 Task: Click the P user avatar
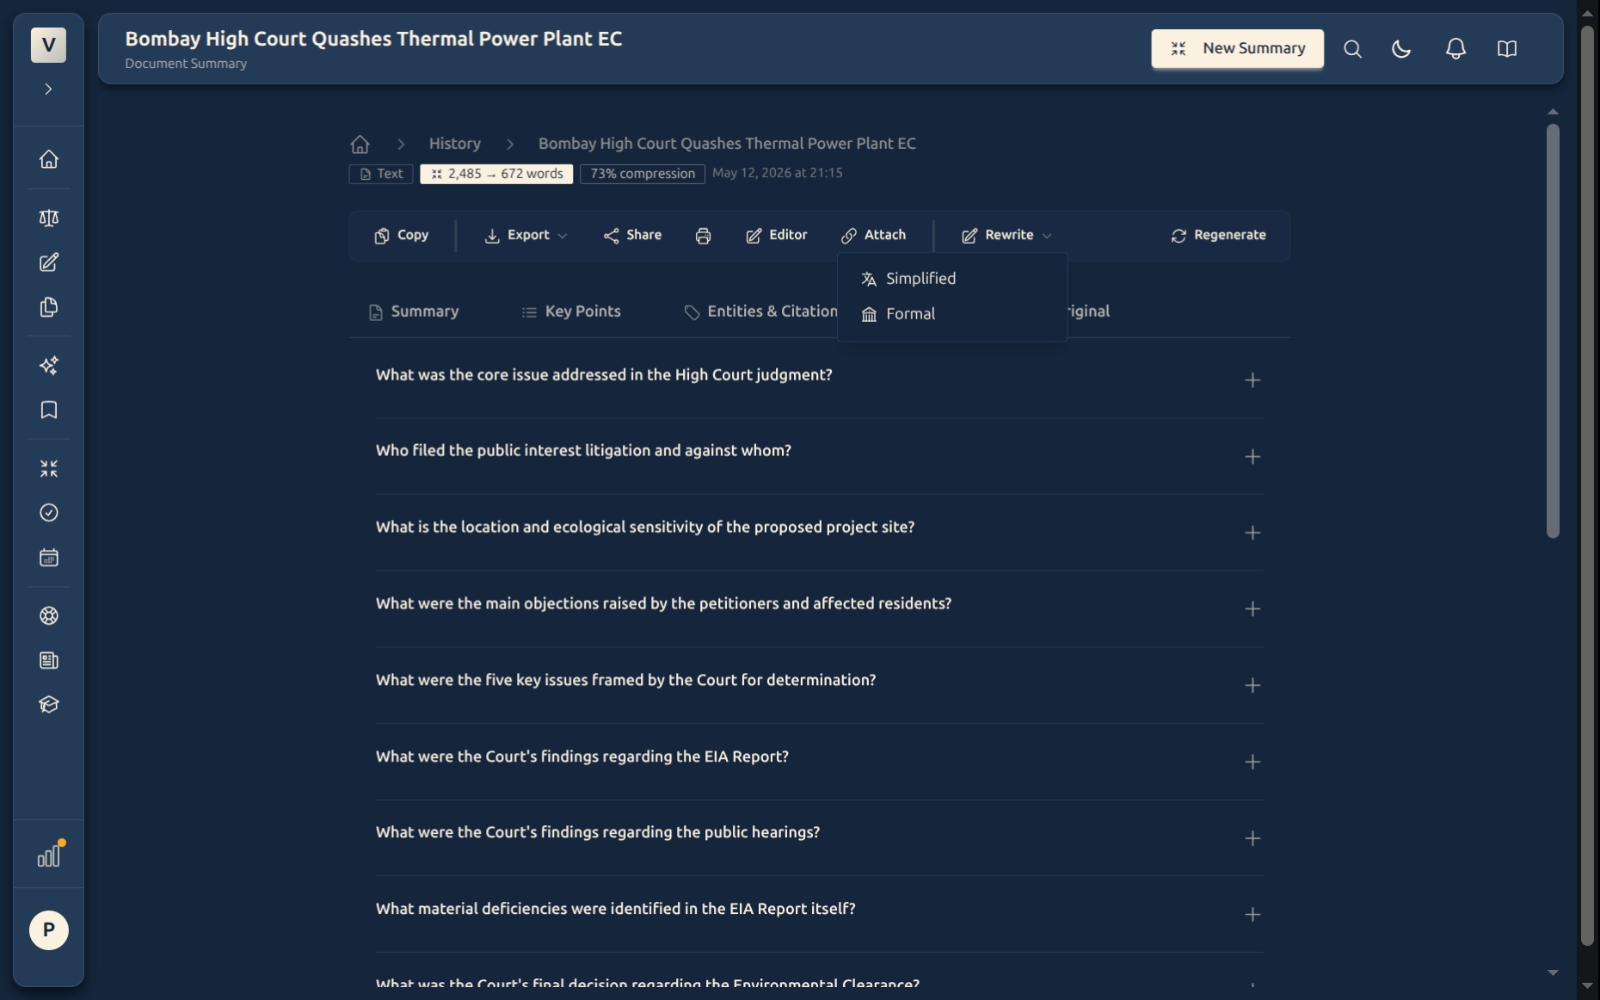(48, 930)
